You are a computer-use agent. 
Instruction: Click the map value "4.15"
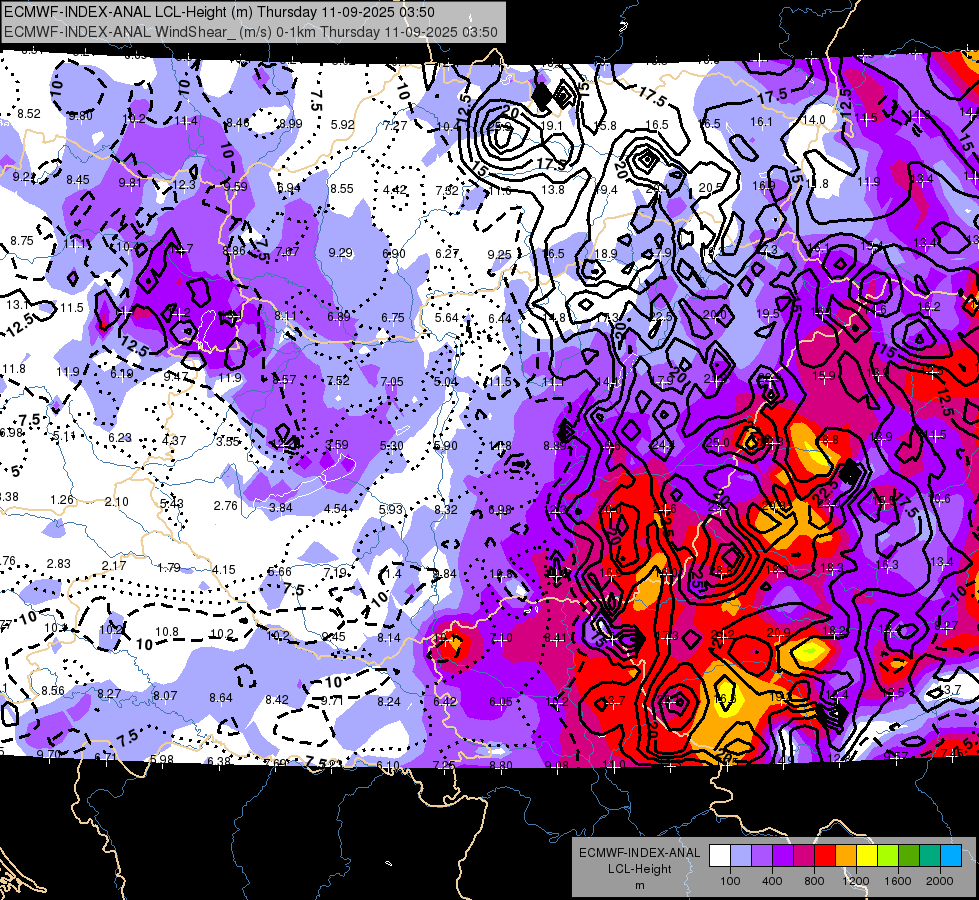coord(224,569)
